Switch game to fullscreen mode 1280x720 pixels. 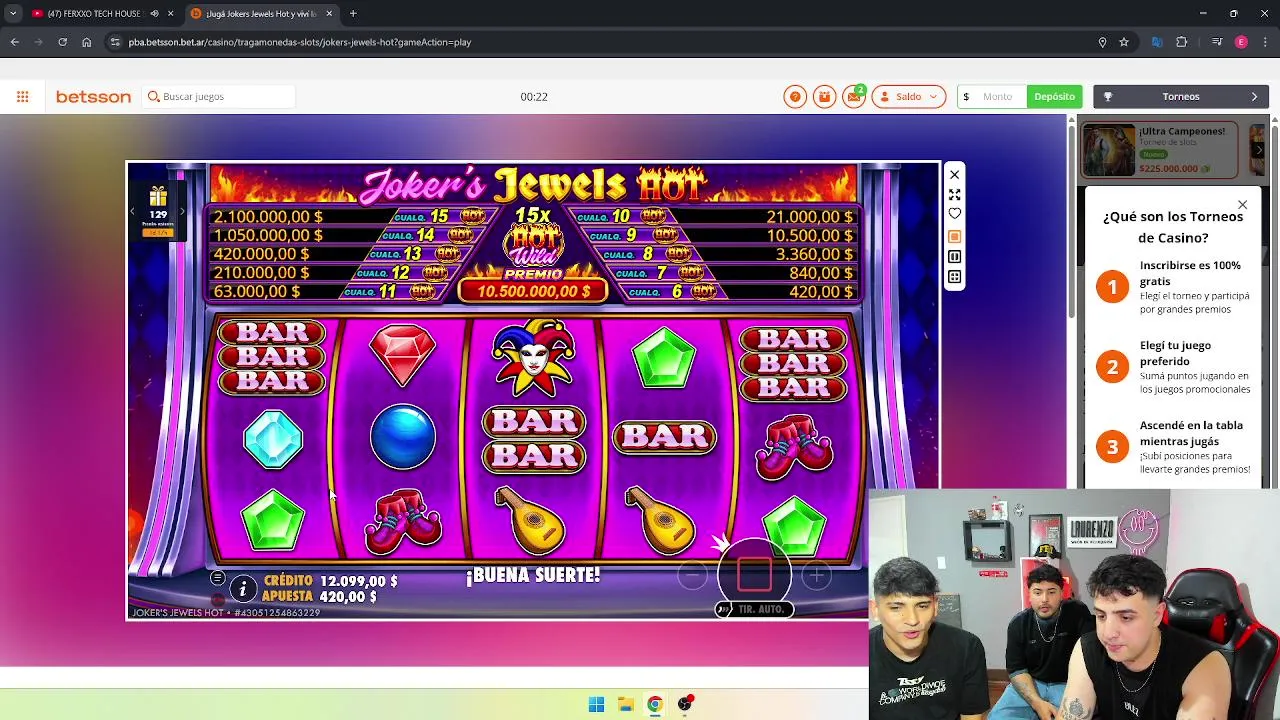[x=954, y=195]
